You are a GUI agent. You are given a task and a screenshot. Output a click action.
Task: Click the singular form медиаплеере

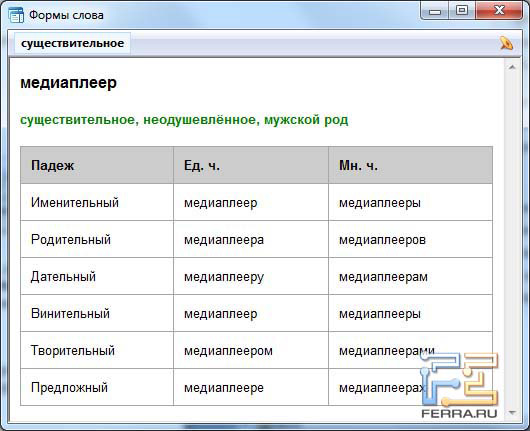coord(224,388)
